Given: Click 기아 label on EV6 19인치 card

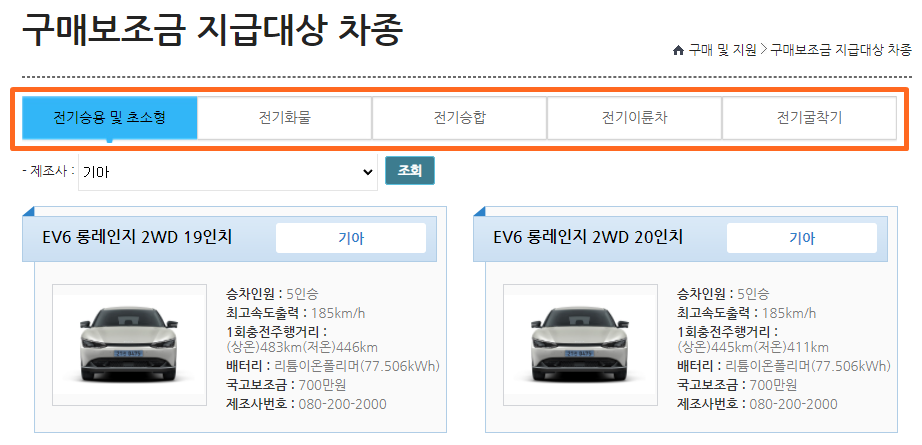Looking at the screenshot, I should coord(351,238).
